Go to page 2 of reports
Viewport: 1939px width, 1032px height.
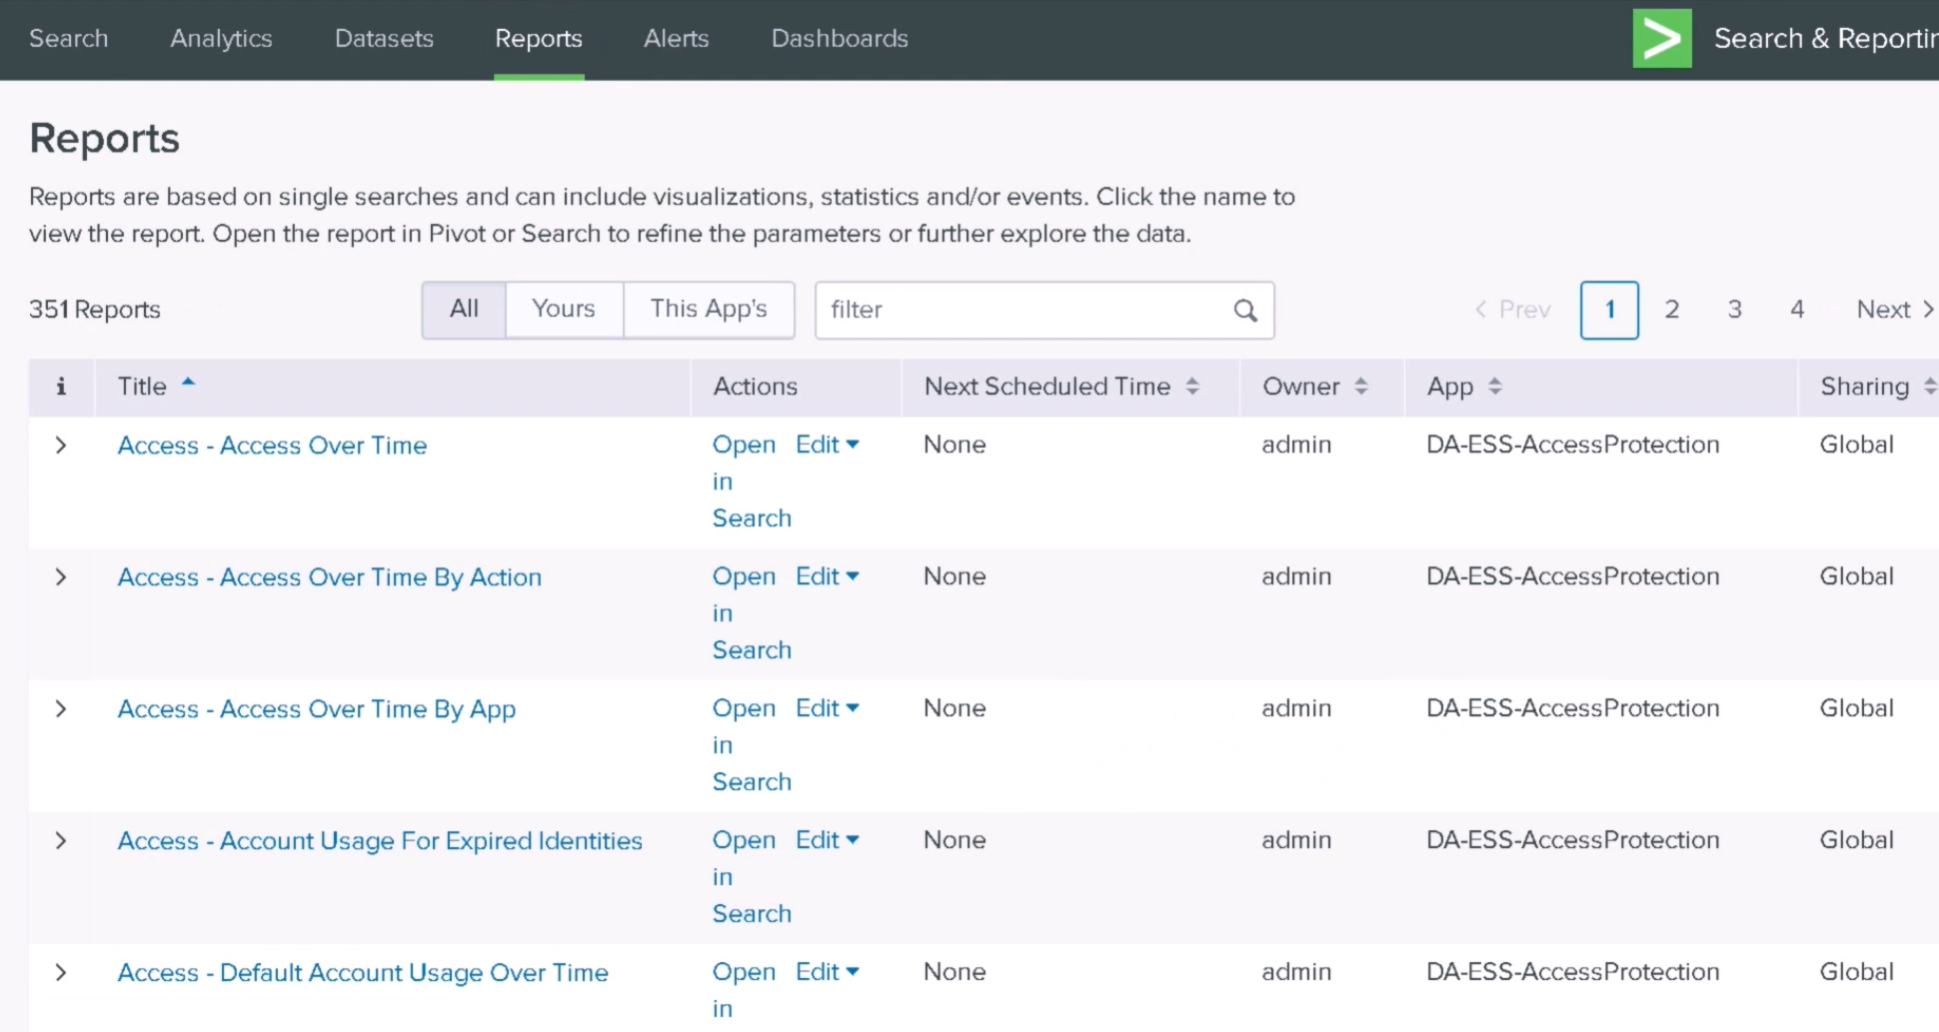(x=1672, y=310)
